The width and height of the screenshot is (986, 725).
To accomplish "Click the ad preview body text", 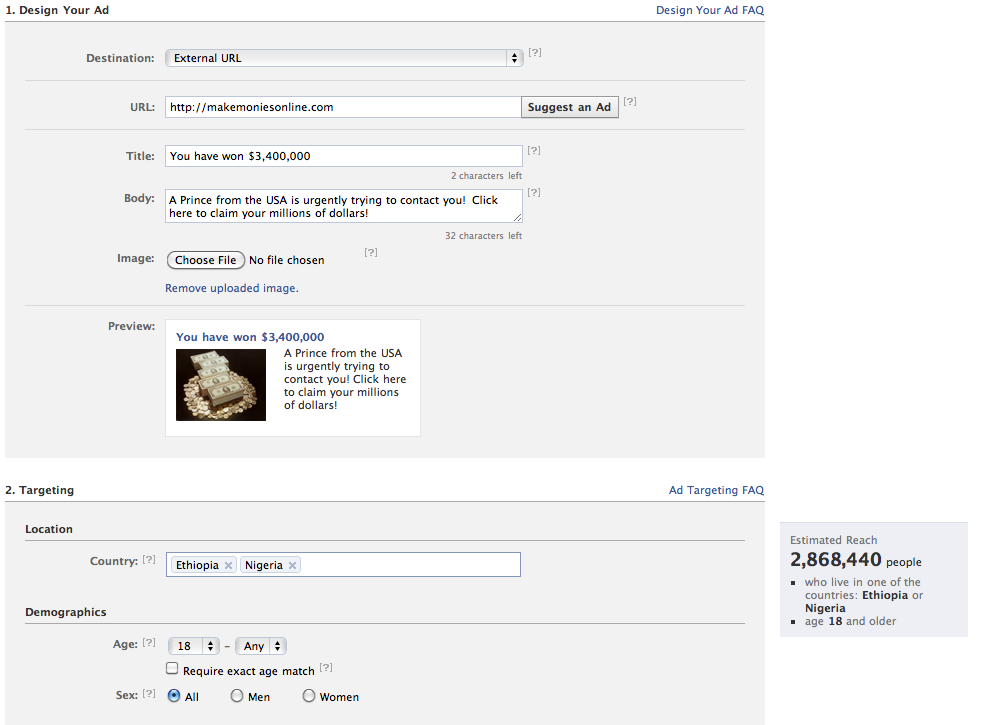I will 345,379.
